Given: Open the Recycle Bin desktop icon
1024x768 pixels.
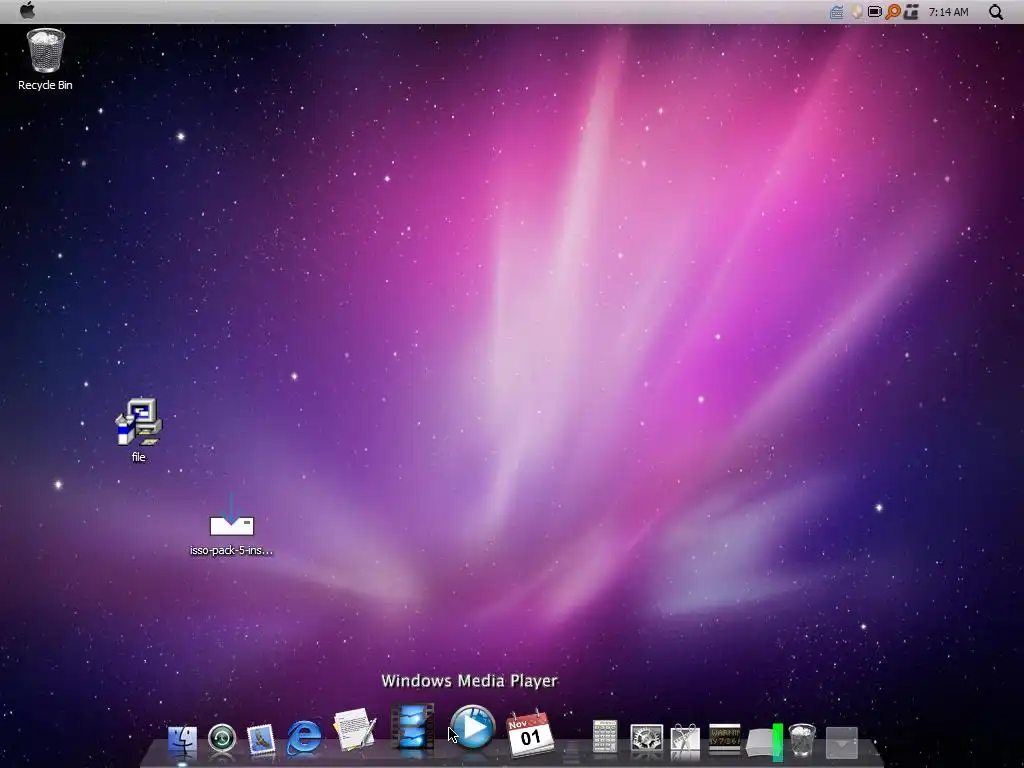Looking at the screenshot, I should (x=45, y=59).
